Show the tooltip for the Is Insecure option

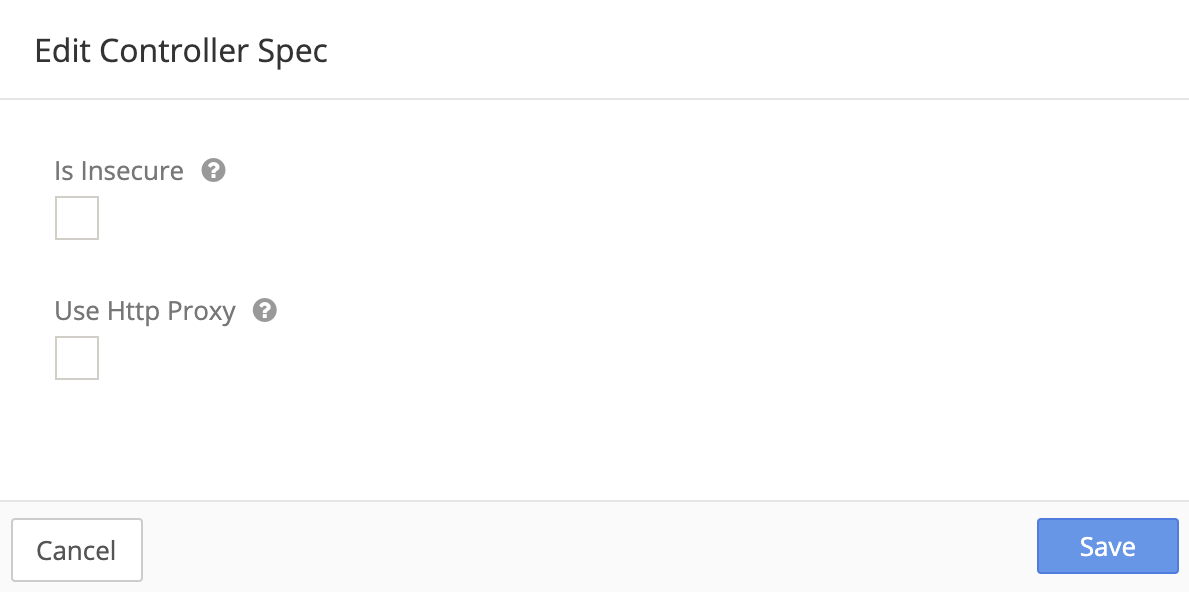(213, 171)
